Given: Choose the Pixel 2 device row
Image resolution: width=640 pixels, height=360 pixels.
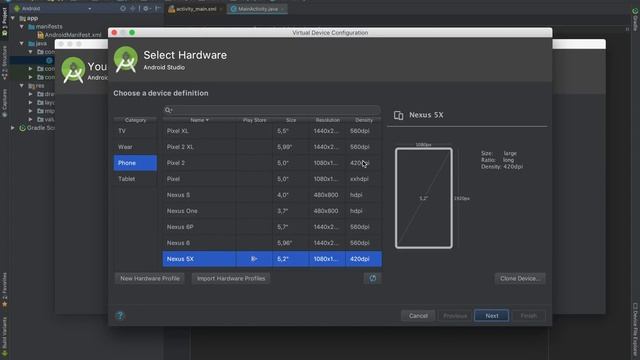Looking at the screenshot, I should point(272,163).
